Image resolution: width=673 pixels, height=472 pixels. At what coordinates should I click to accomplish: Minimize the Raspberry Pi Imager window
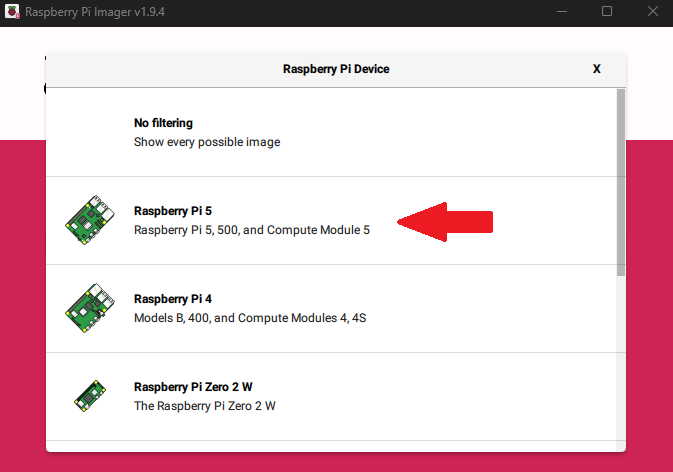pos(562,12)
